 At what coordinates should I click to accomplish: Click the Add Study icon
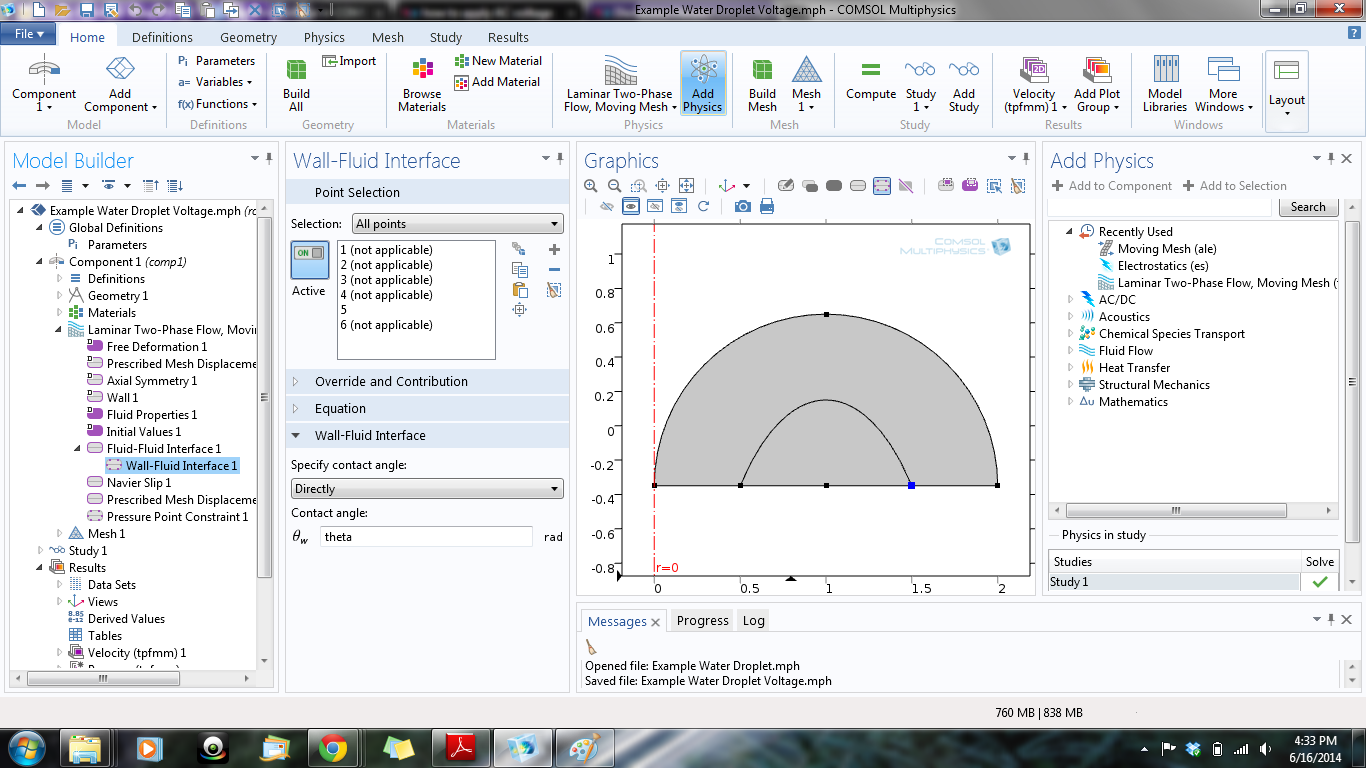coord(964,84)
